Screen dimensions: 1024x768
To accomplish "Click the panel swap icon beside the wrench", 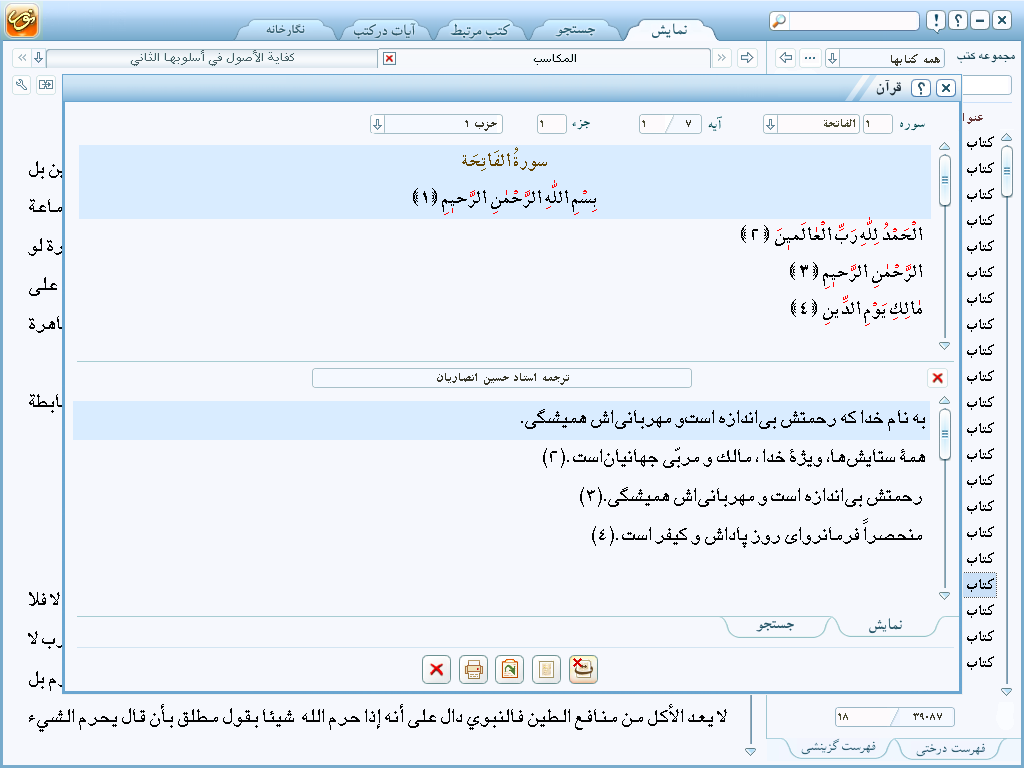I will coord(46,85).
